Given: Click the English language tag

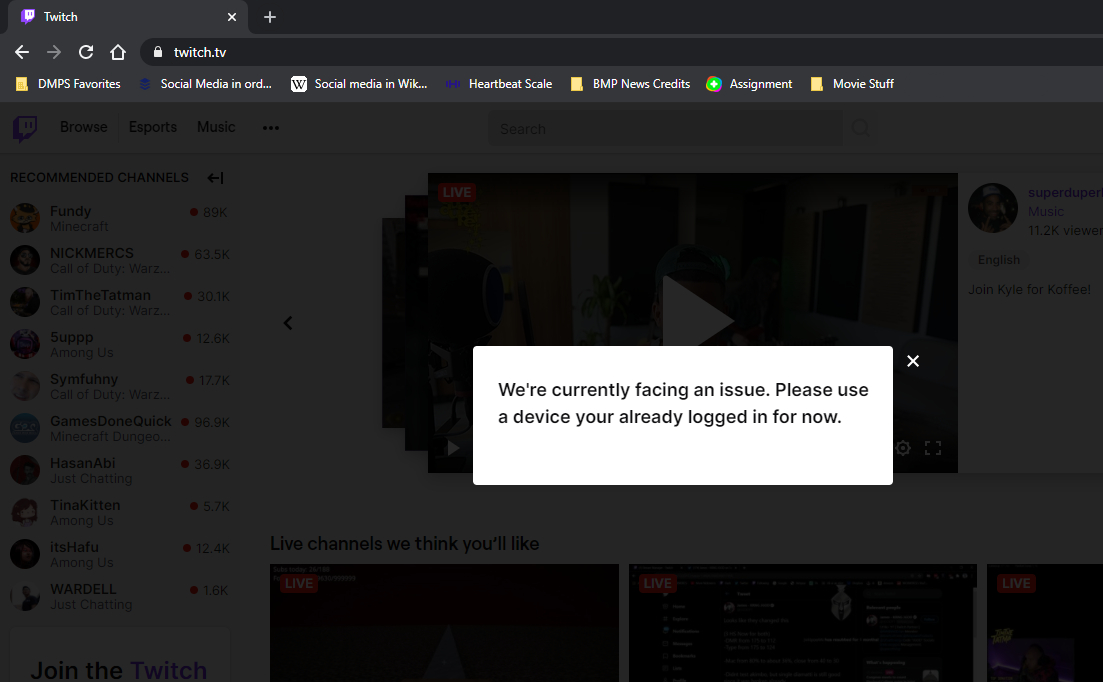Looking at the screenshot, I should tap(998, 259).
